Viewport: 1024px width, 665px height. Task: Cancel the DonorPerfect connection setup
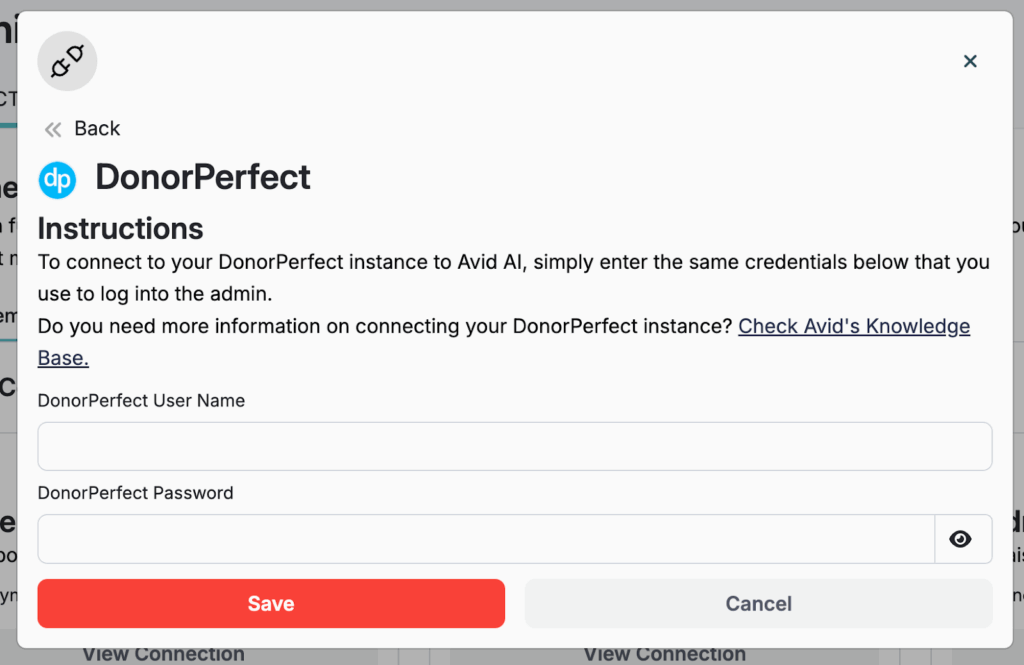[758, 603]
